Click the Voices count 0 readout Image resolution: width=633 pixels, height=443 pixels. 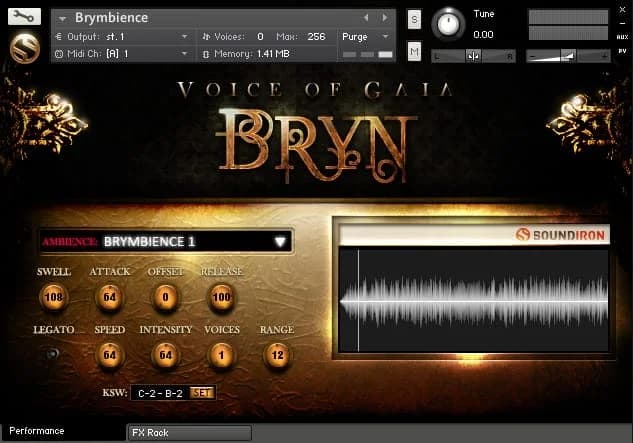(260, 37)
